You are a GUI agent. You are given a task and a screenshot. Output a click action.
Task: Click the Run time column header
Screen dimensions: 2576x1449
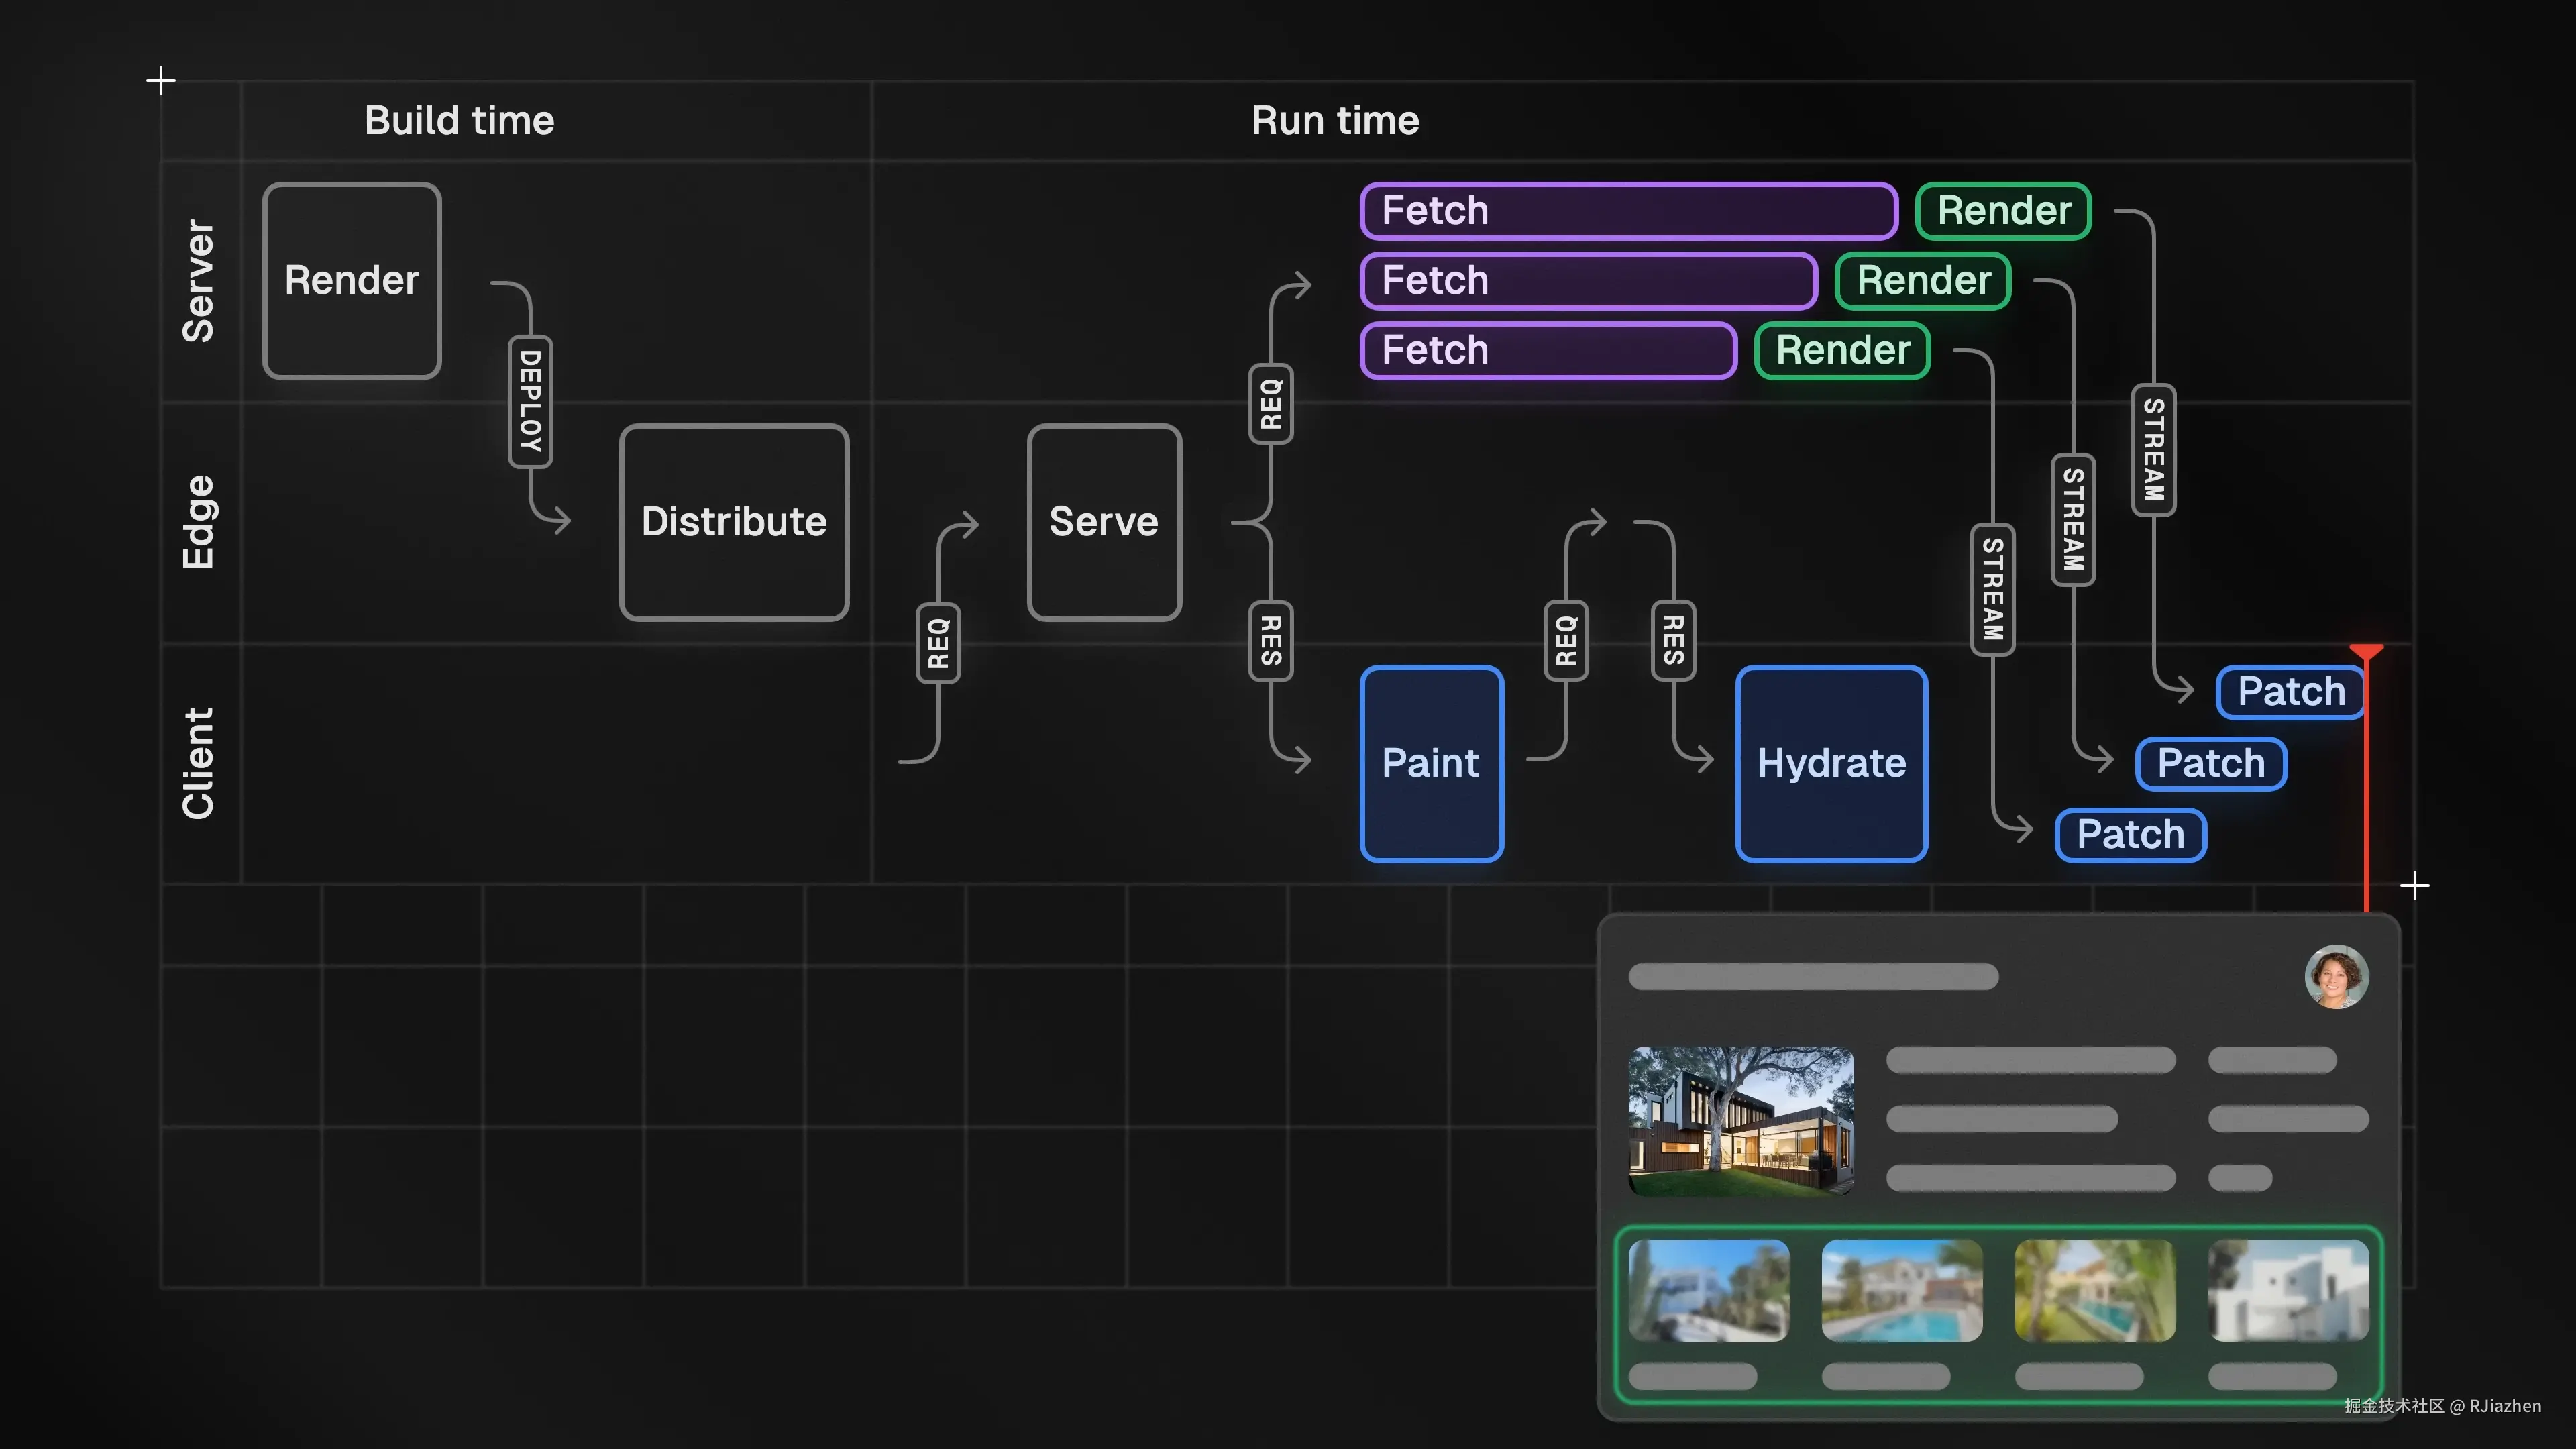1335,121
